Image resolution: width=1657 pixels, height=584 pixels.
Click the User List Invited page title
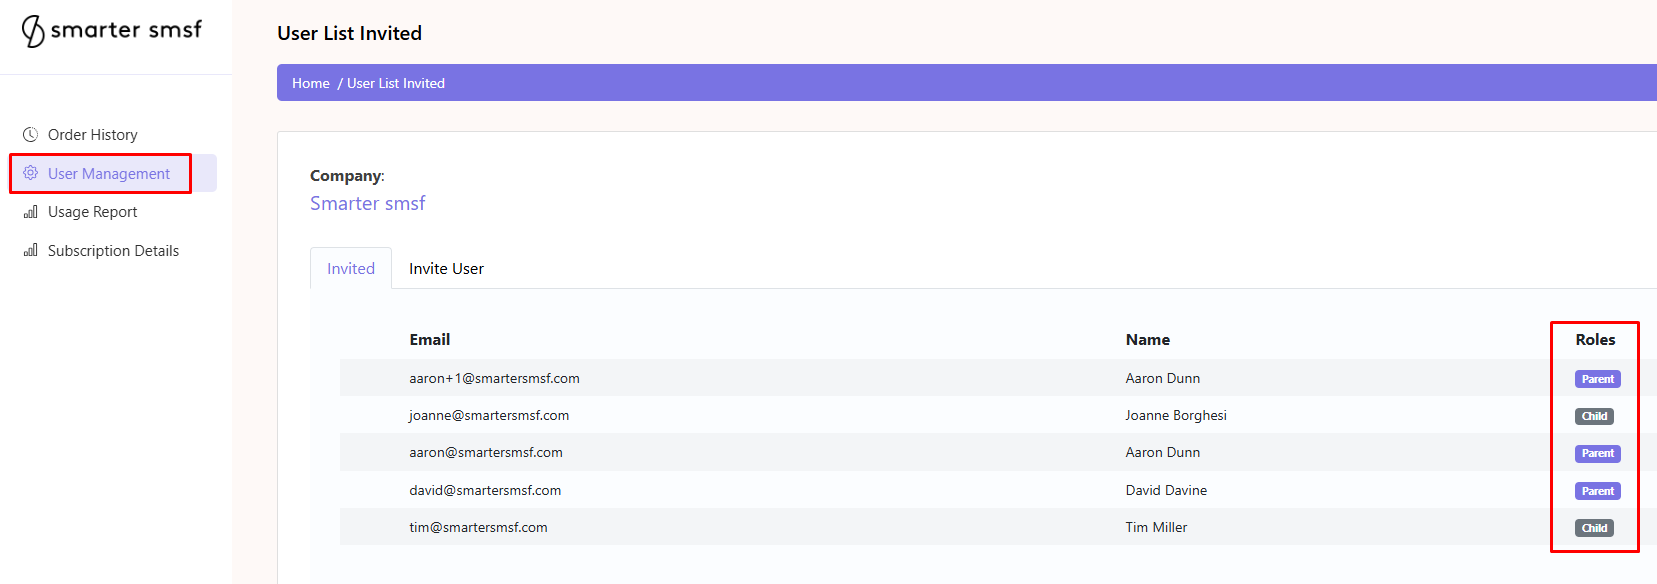coord(349,33)
